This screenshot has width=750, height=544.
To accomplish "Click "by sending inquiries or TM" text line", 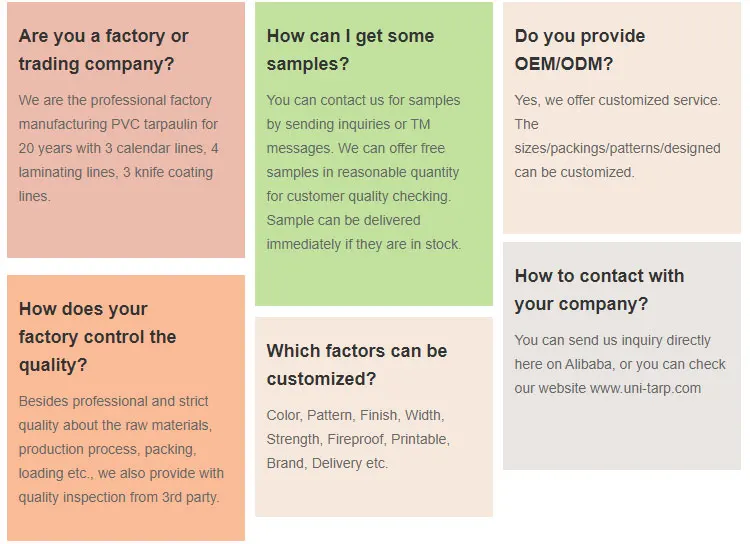I will pyautogui.click(x=348, y=124).
